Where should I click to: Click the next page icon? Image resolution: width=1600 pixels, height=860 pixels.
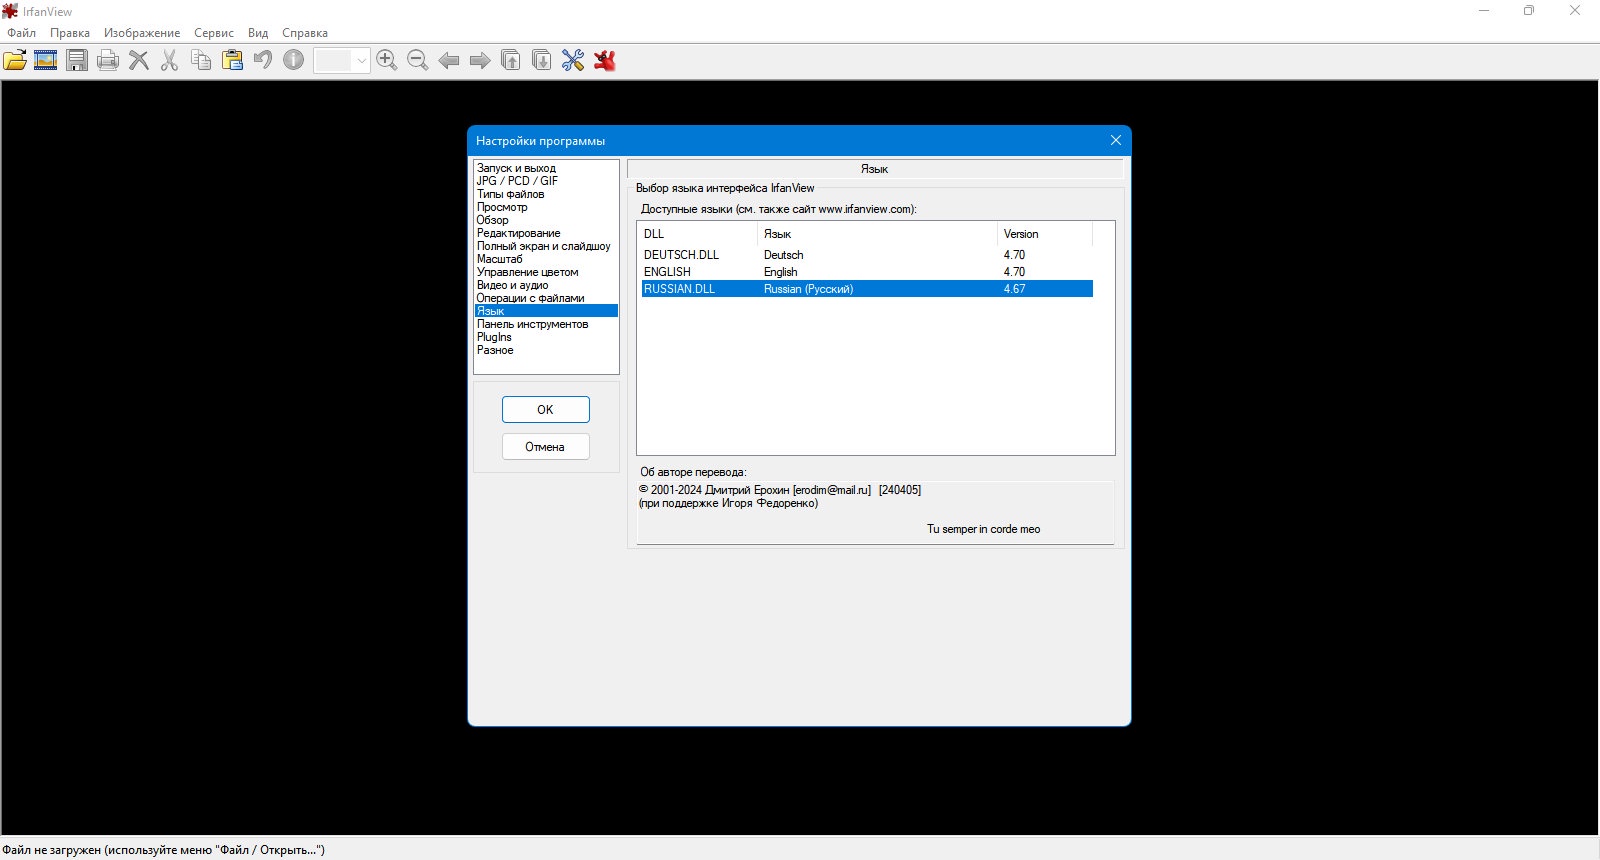pyautogui.click(x=542, y=60)
